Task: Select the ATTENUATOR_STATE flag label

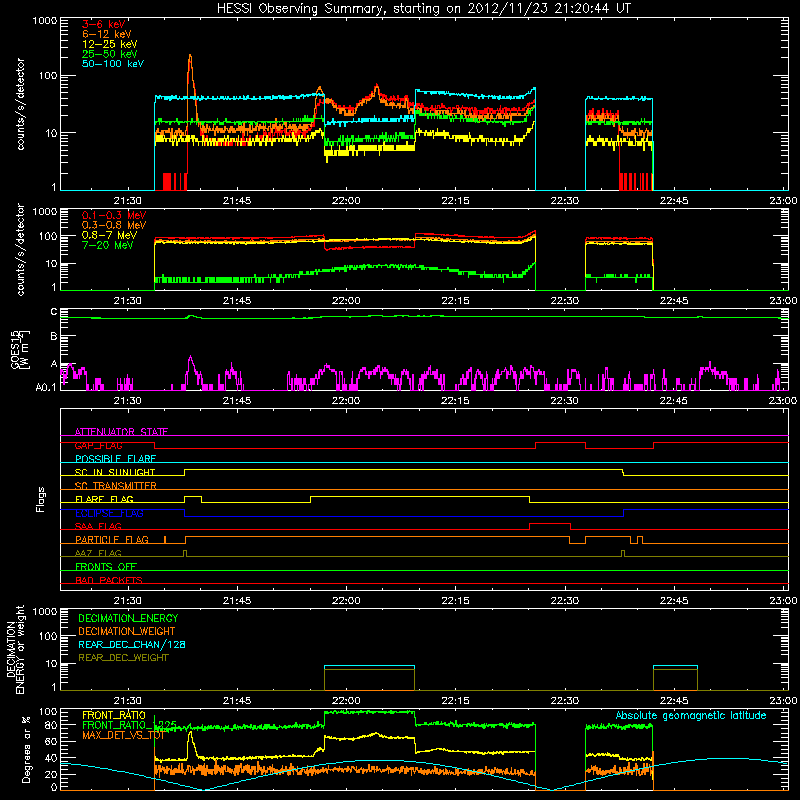Action: [x=121, y=432]
